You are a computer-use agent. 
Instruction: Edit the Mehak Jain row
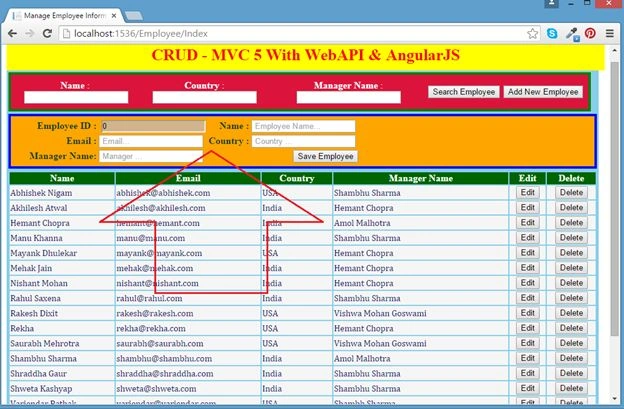pyautogui.click(x=528, y=268)
